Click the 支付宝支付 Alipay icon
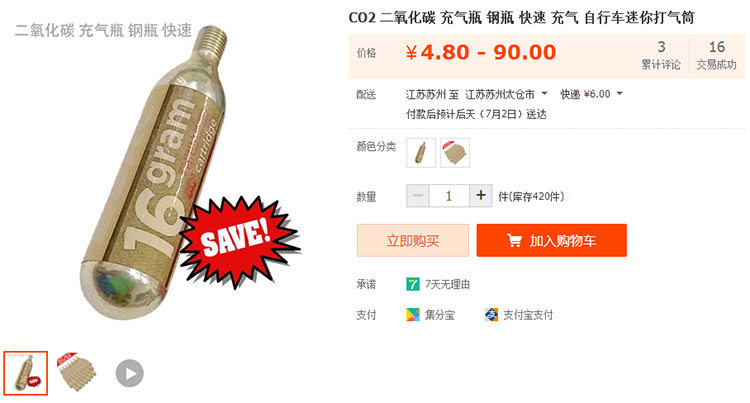The width and height of the screenshot is (750, 403). click(x=491, y=315)
